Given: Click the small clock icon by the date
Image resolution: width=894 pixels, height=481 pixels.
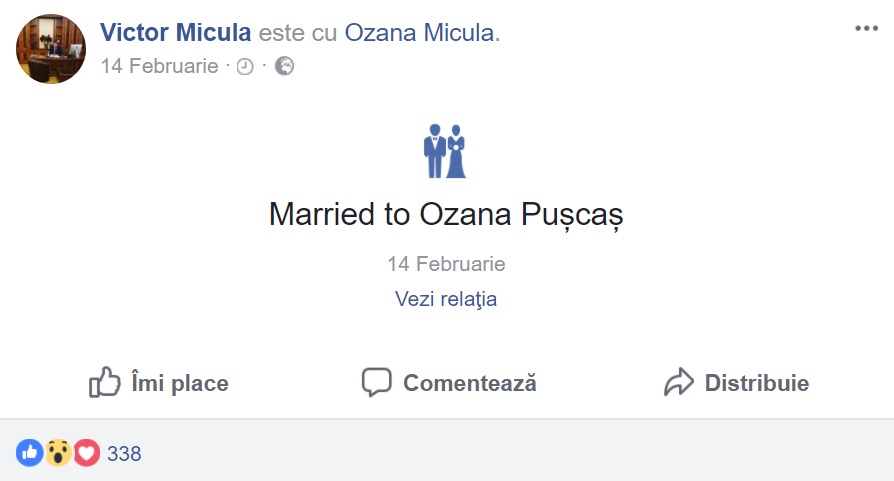Looking at the screenshot, I should point(245,67).
